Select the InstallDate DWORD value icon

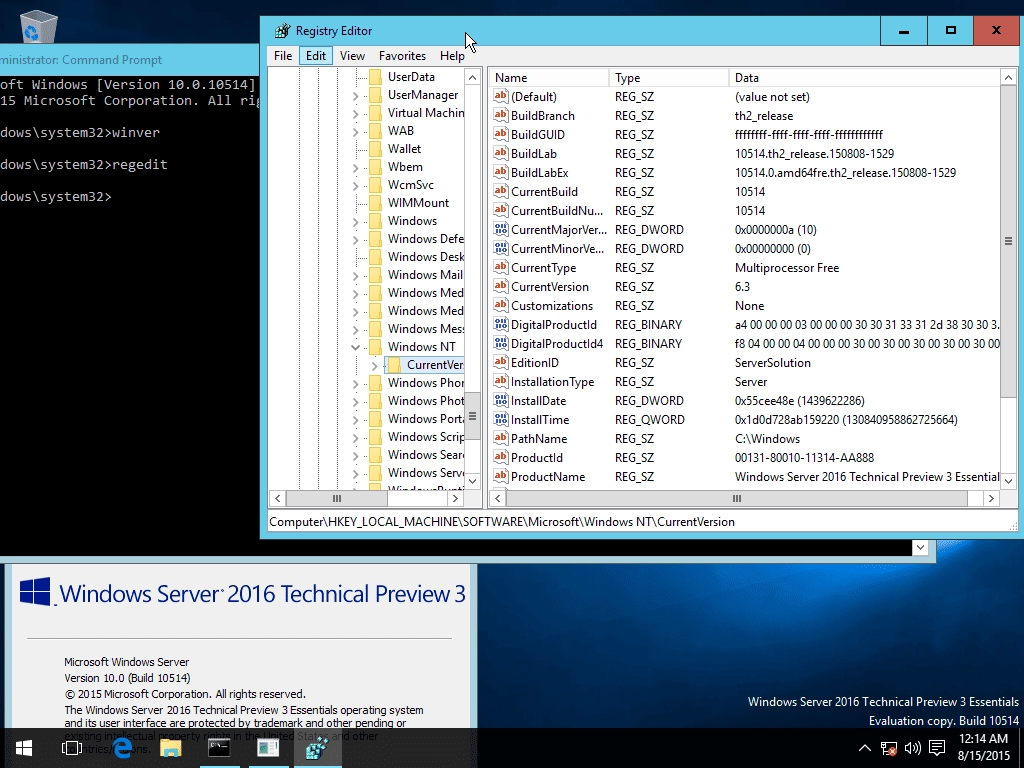coord(501,400)
